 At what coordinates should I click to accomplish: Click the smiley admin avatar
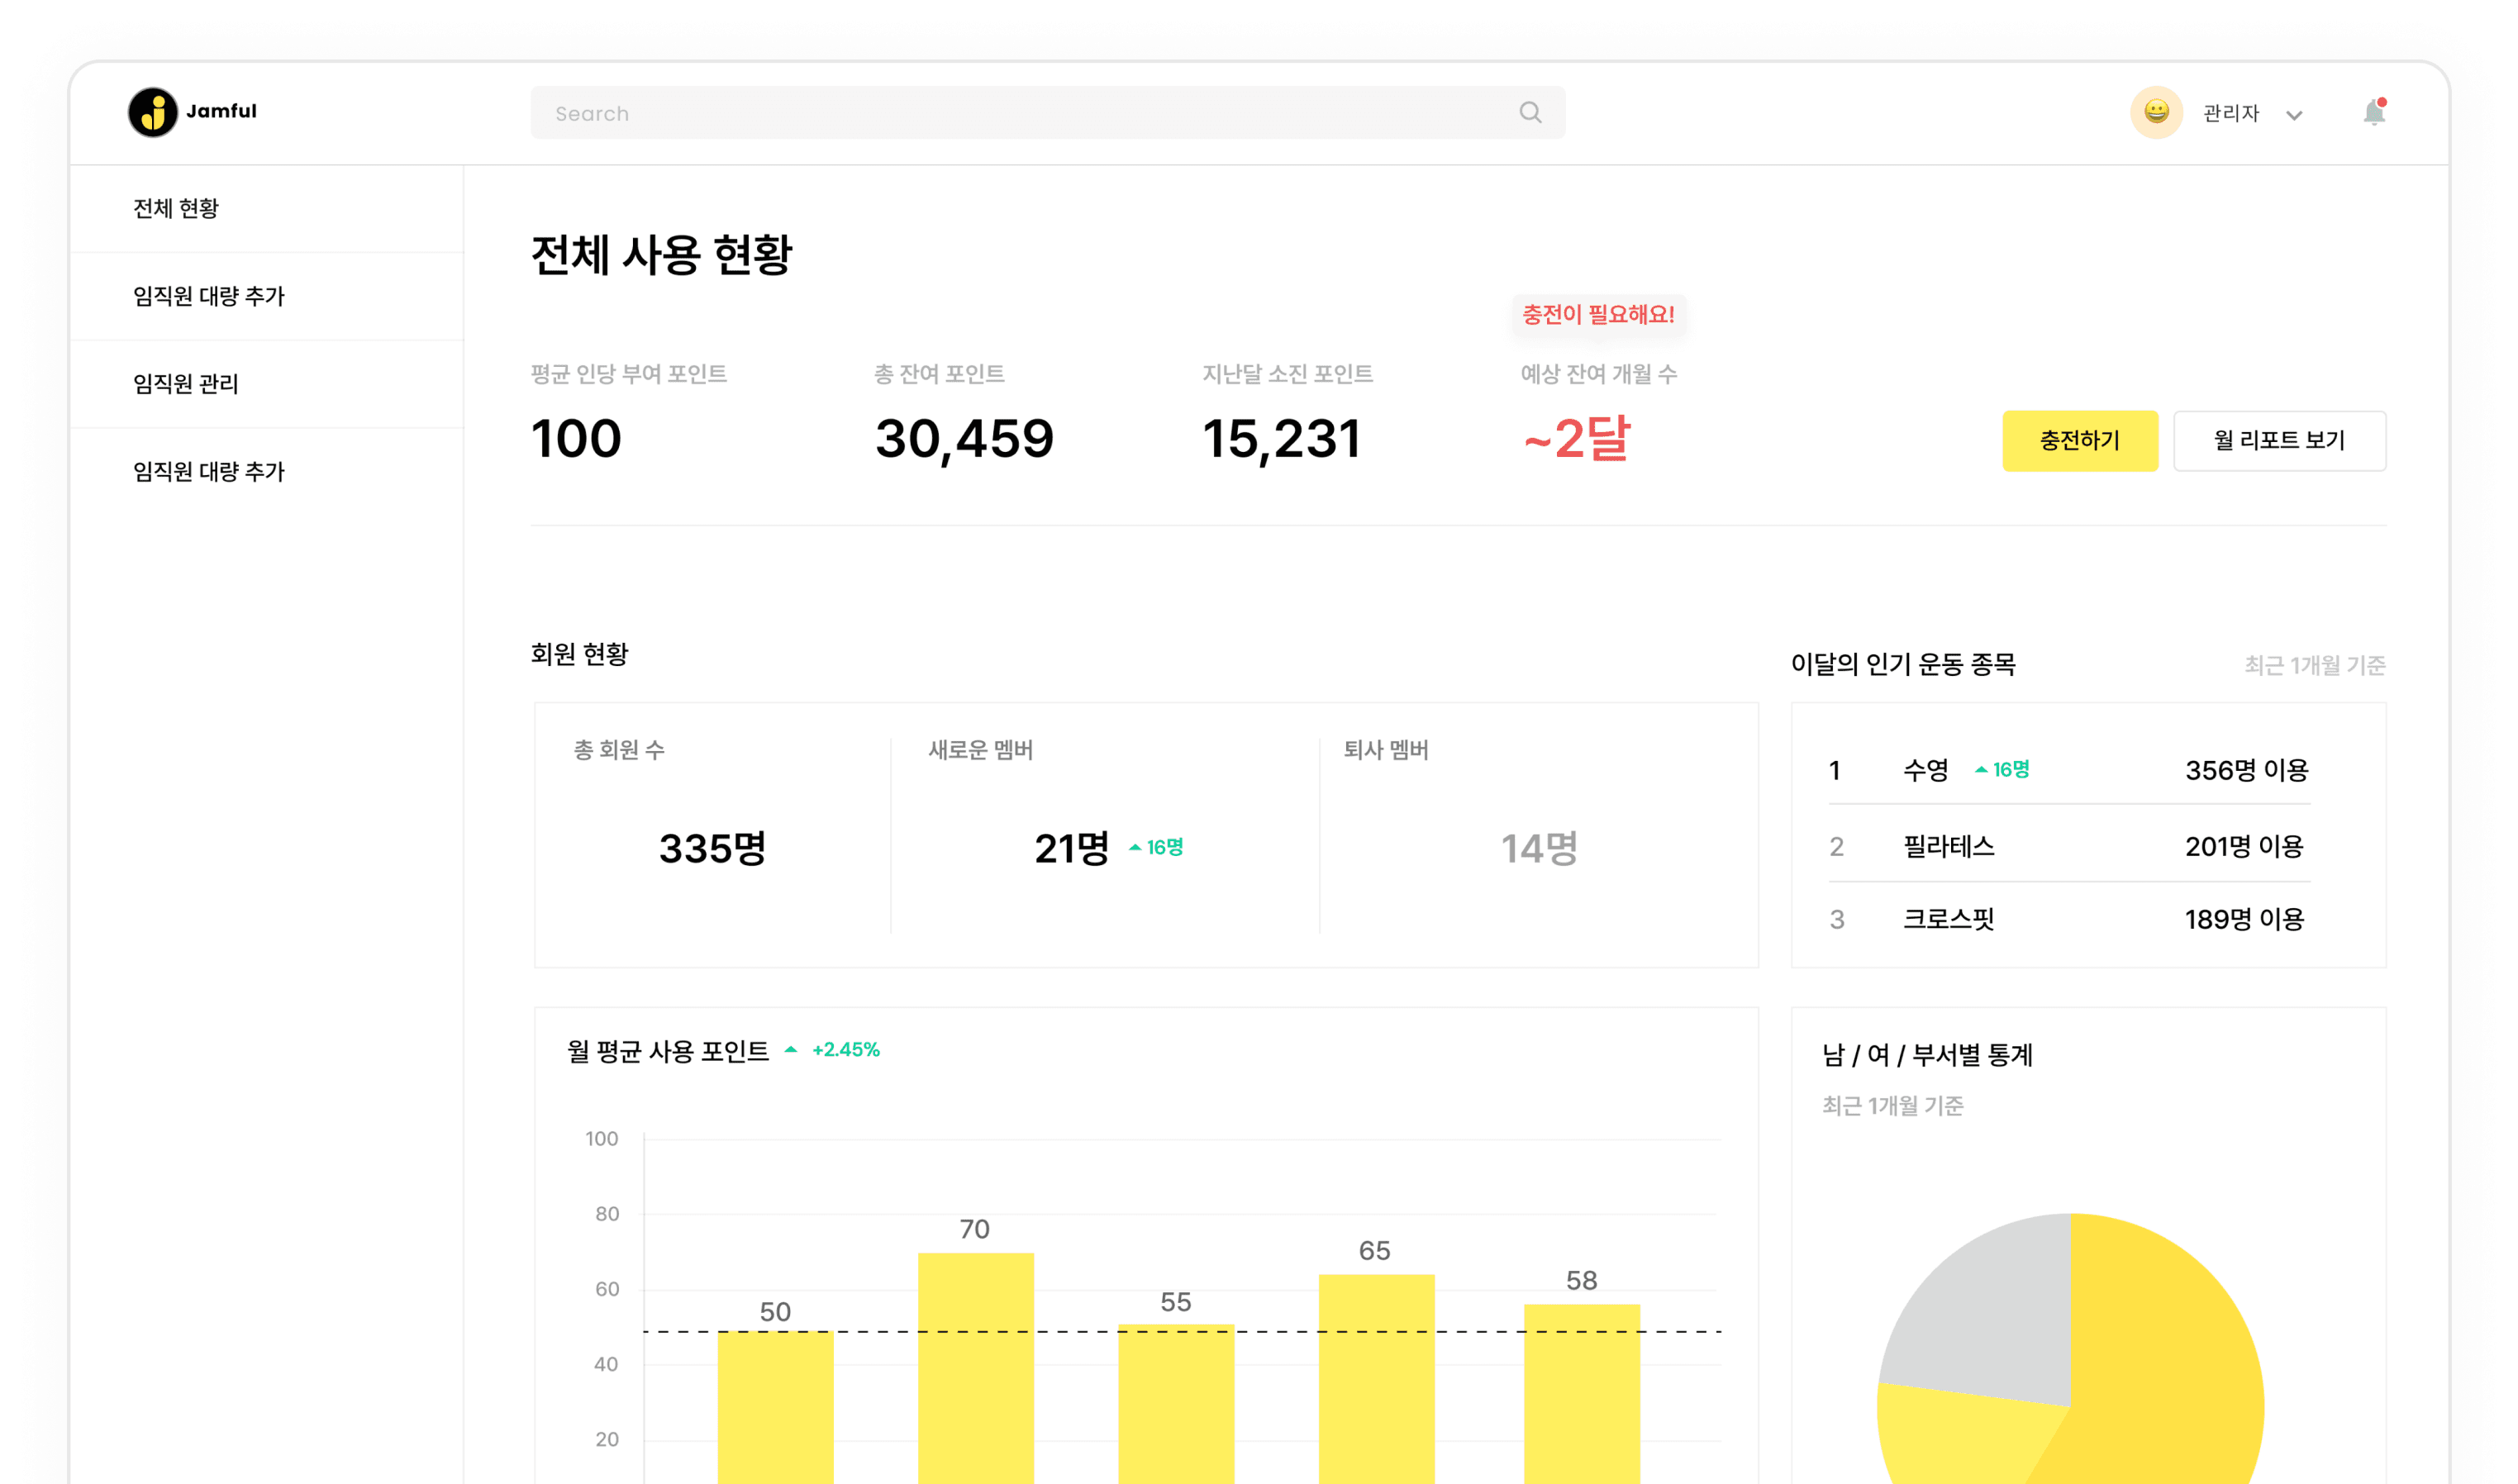pos(2156,112)
